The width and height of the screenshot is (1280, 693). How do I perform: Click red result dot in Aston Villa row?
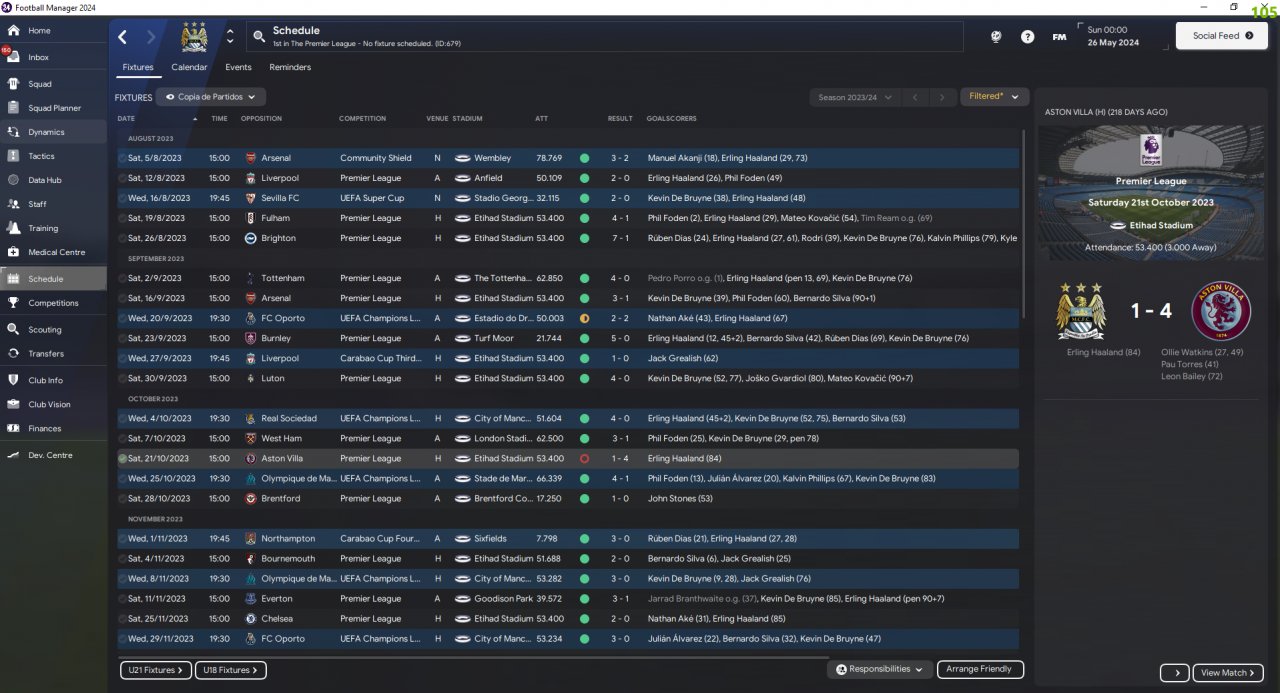(584, 458)
